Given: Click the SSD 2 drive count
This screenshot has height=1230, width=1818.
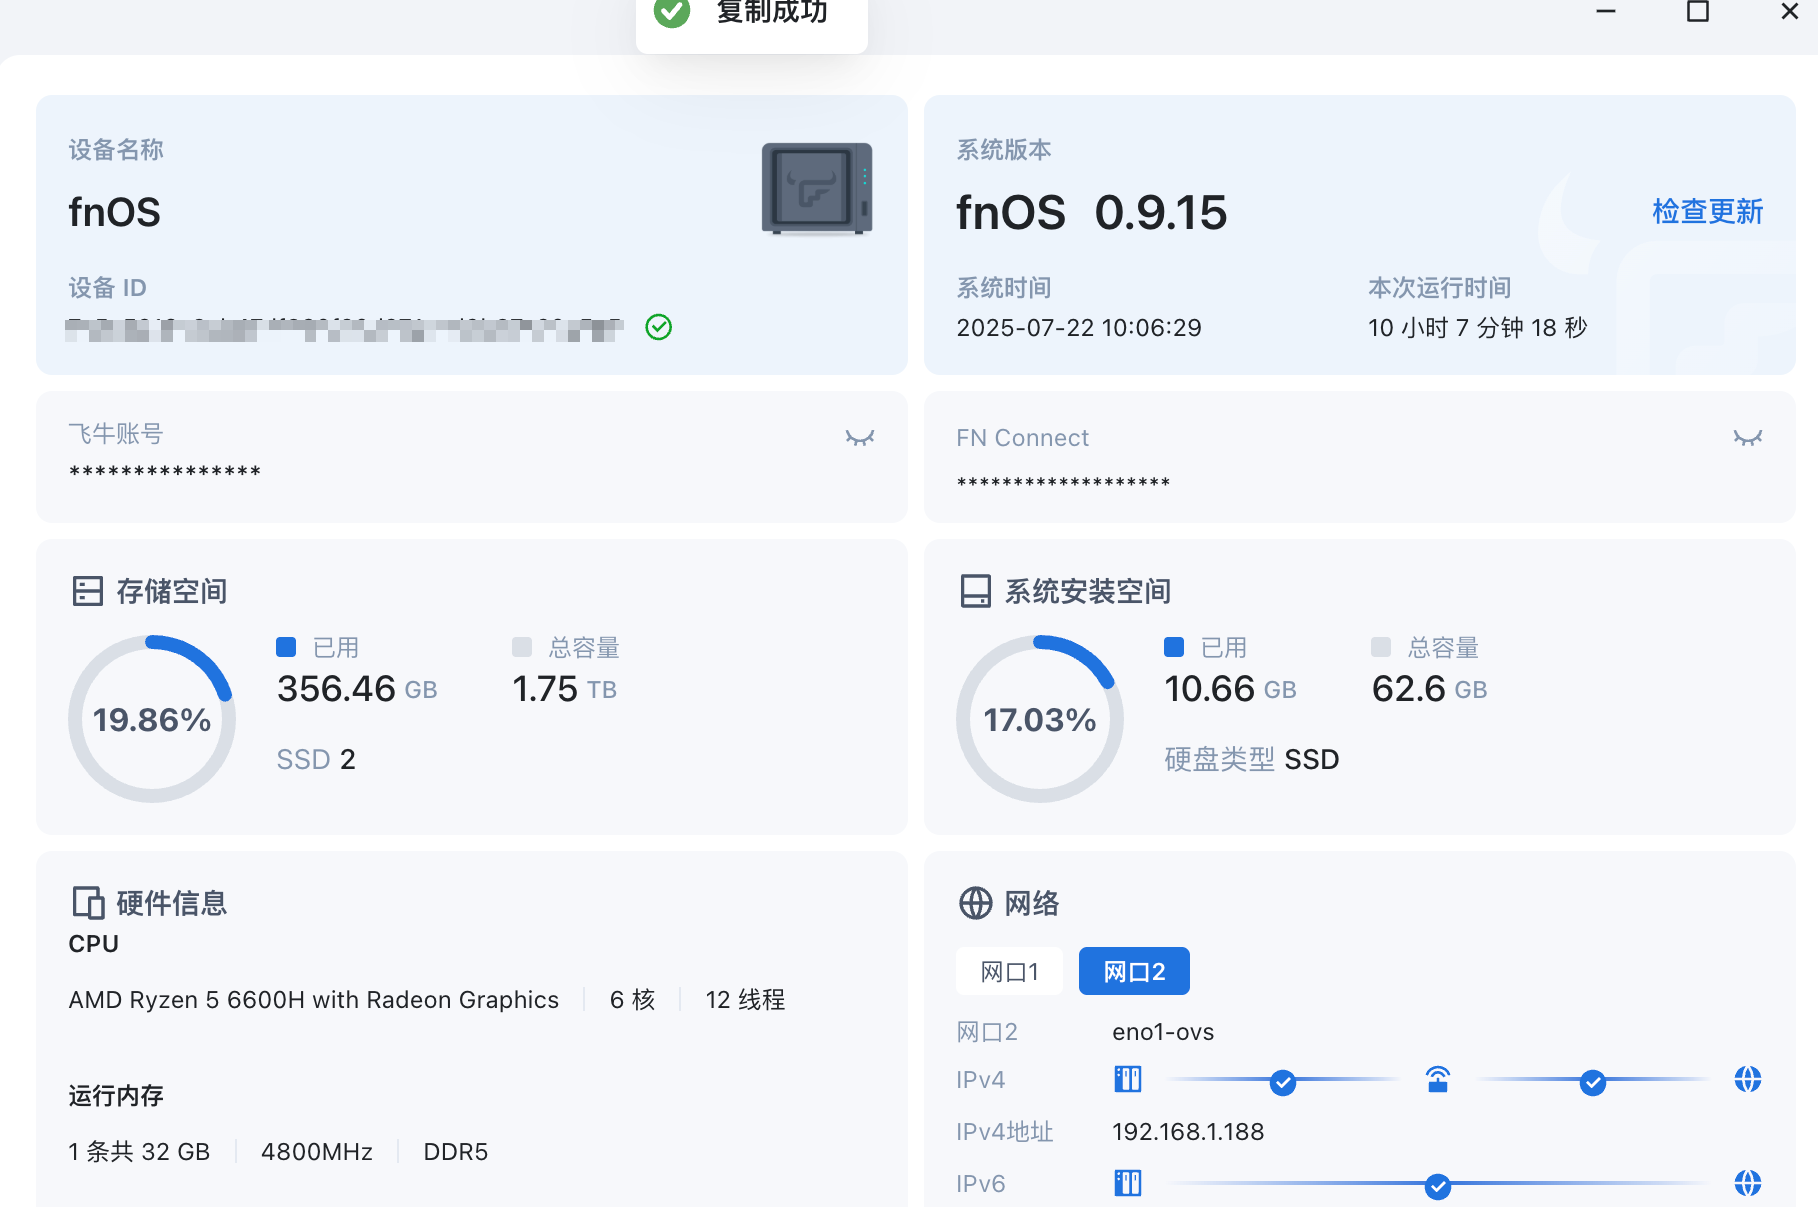Looking at the screenshot, I should [316, 760].
